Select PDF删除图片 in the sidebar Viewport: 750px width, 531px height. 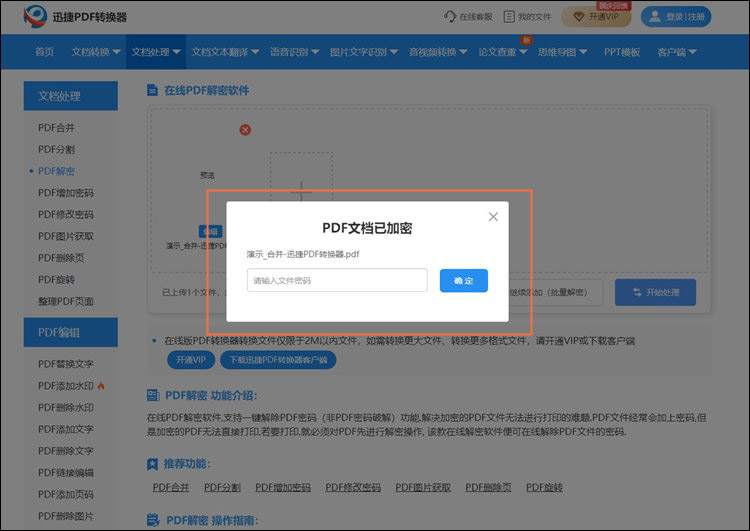pos(66,516)
